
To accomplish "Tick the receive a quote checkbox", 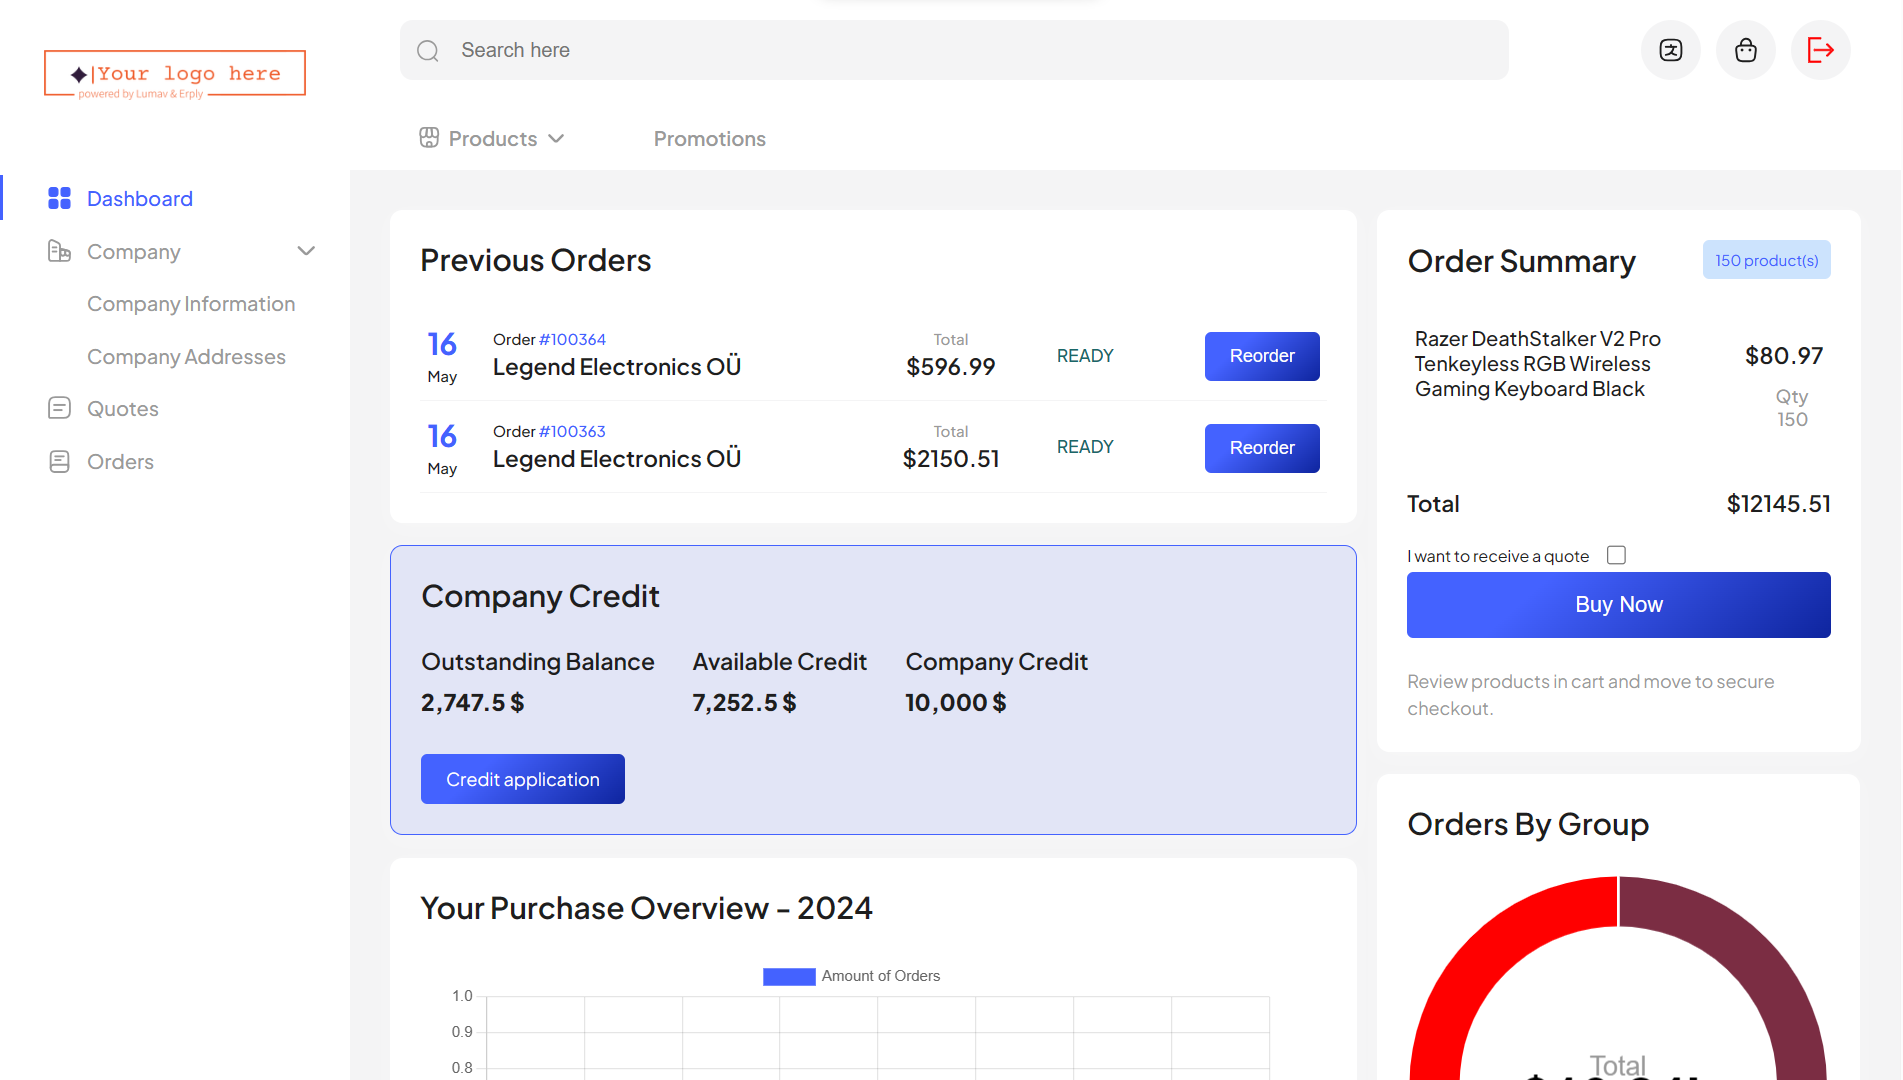I will (1616, 555).
